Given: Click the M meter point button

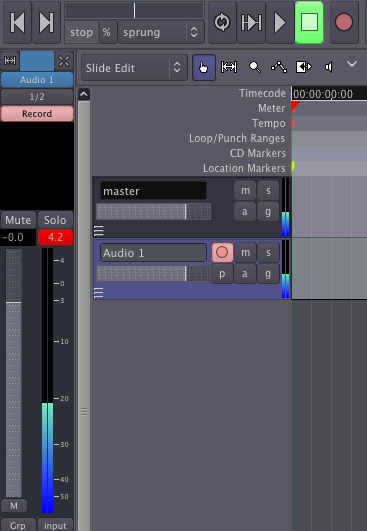Looking at the screenshot, I should click(x=14, y=506).
